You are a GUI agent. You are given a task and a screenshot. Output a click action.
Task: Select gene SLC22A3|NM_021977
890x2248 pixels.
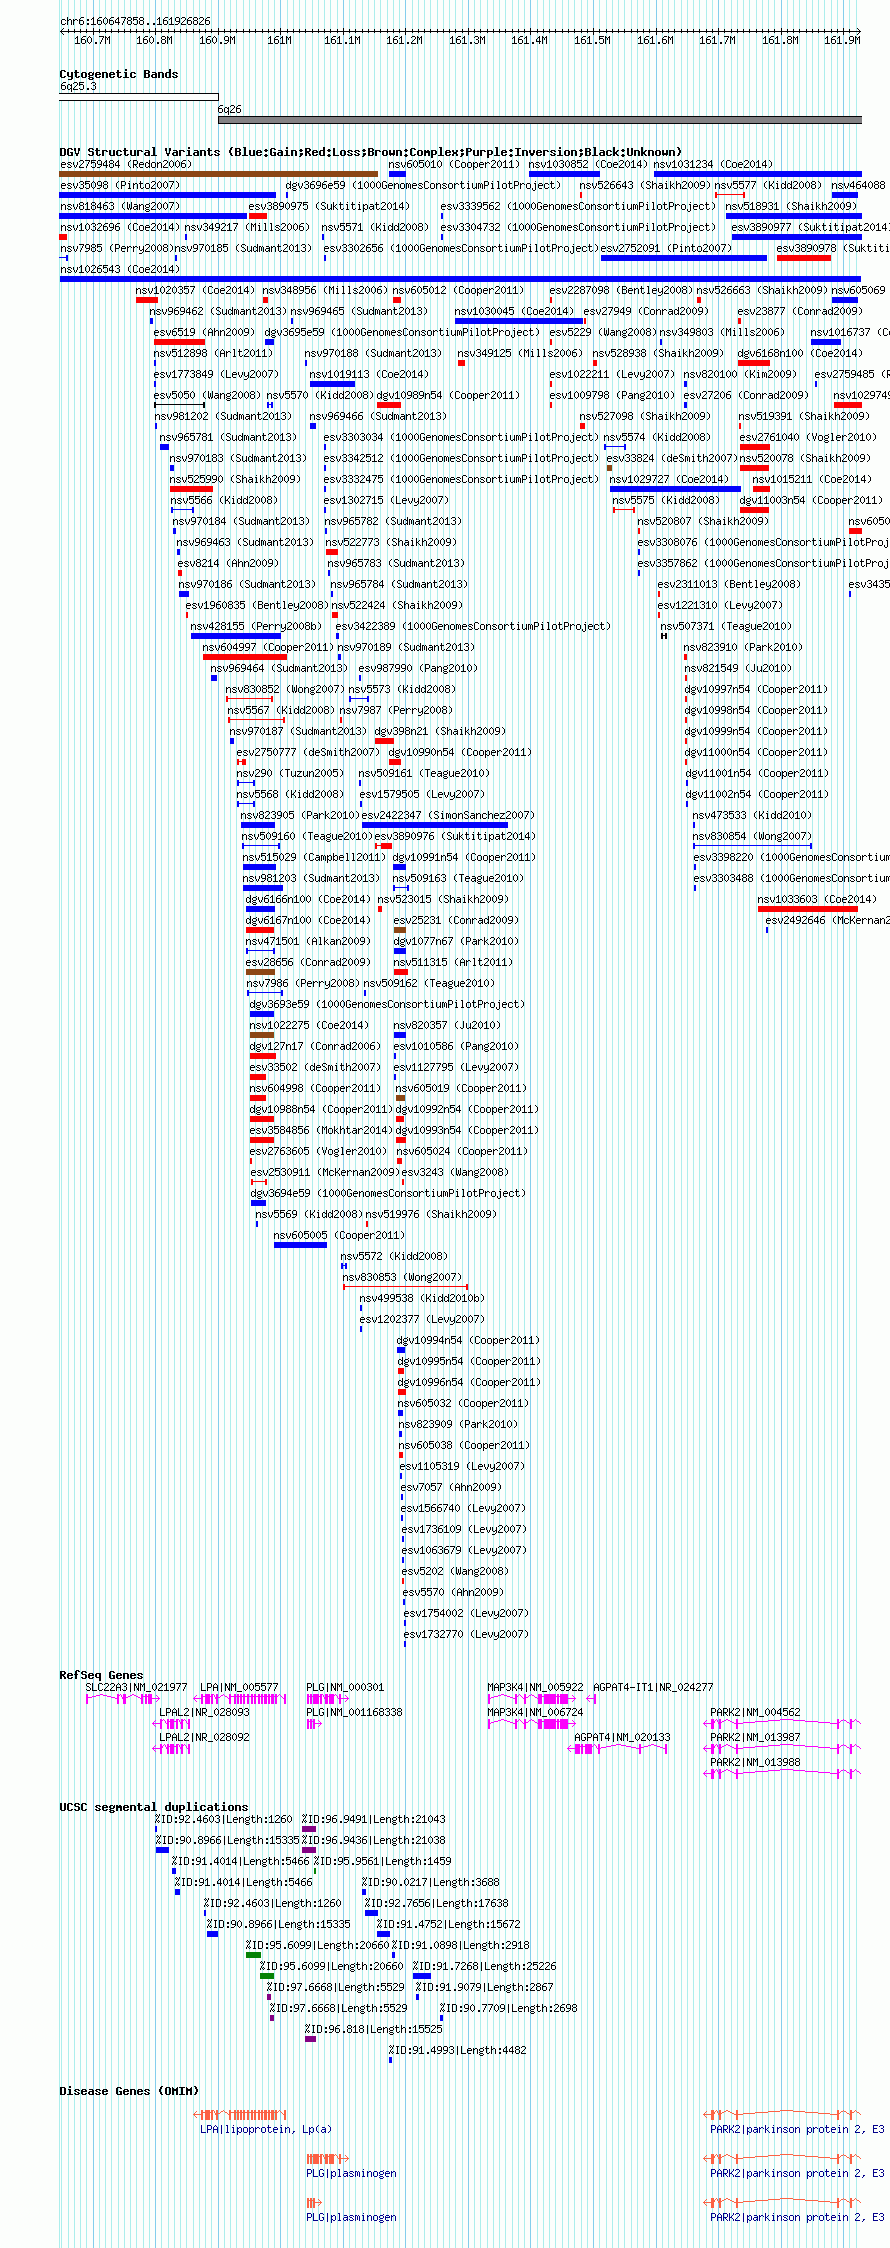(x=136, y=1687)
